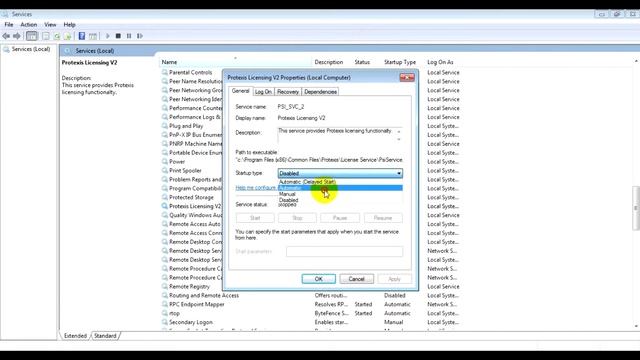
Task: Close the Protexis Licensing V2 Properties dialog
Action: (407, 77)
